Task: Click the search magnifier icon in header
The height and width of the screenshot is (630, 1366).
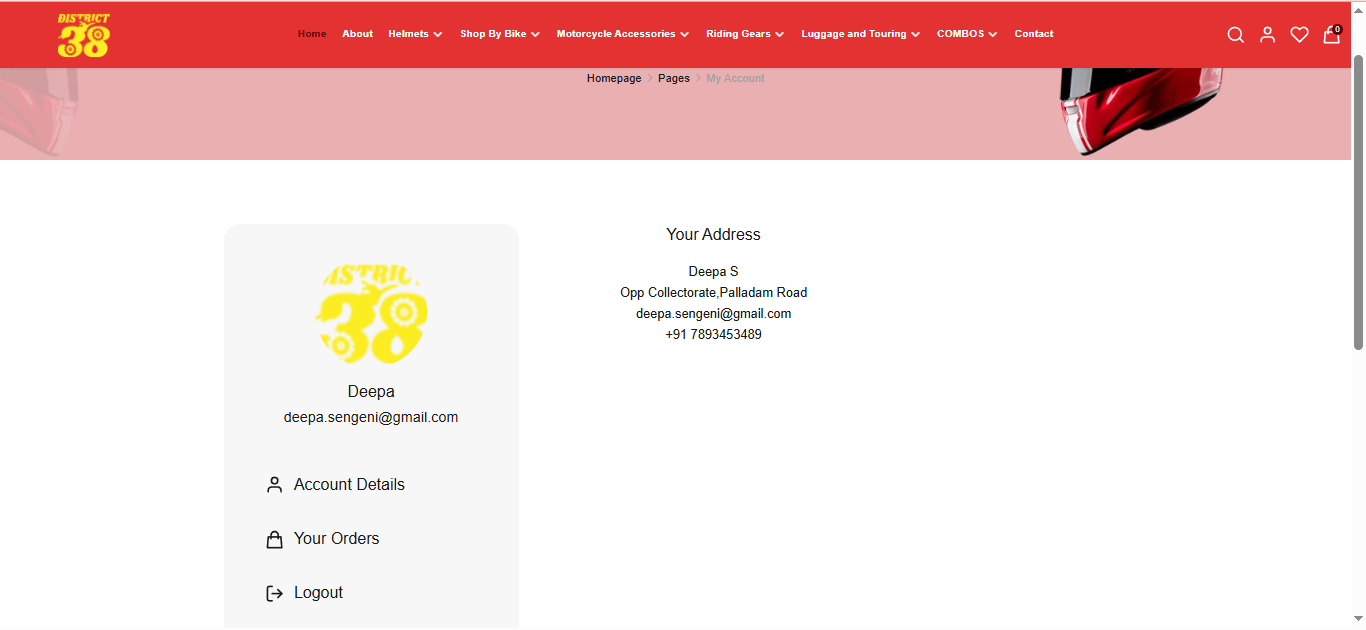Action: (1235, 35)
